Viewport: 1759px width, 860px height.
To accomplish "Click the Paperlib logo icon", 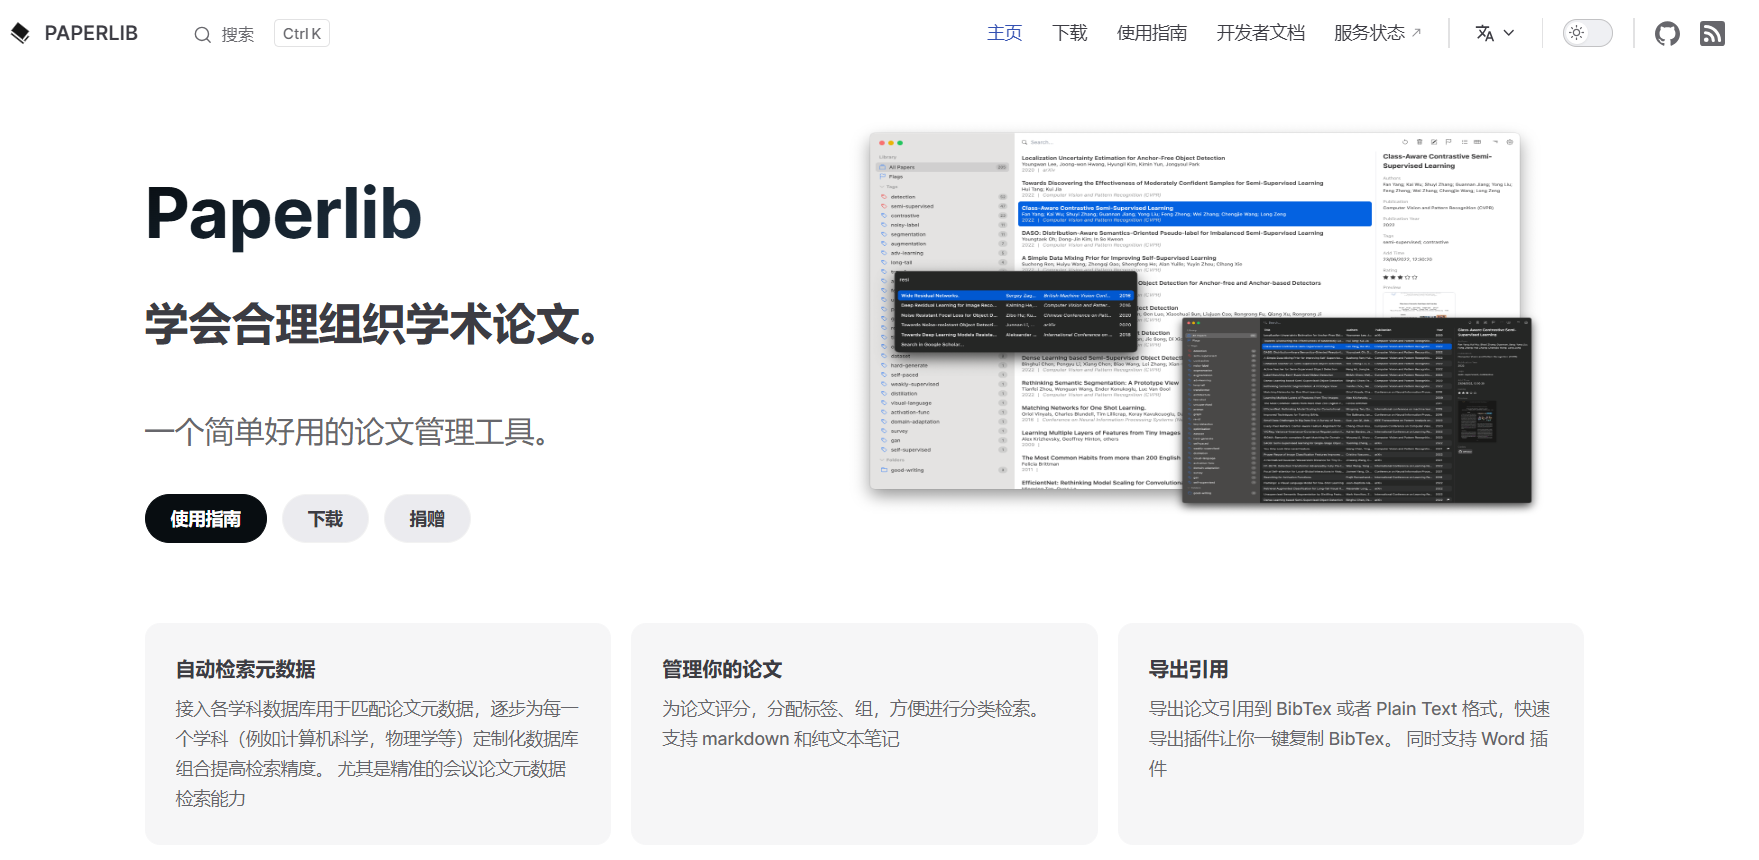I will (x=20, y=33).
